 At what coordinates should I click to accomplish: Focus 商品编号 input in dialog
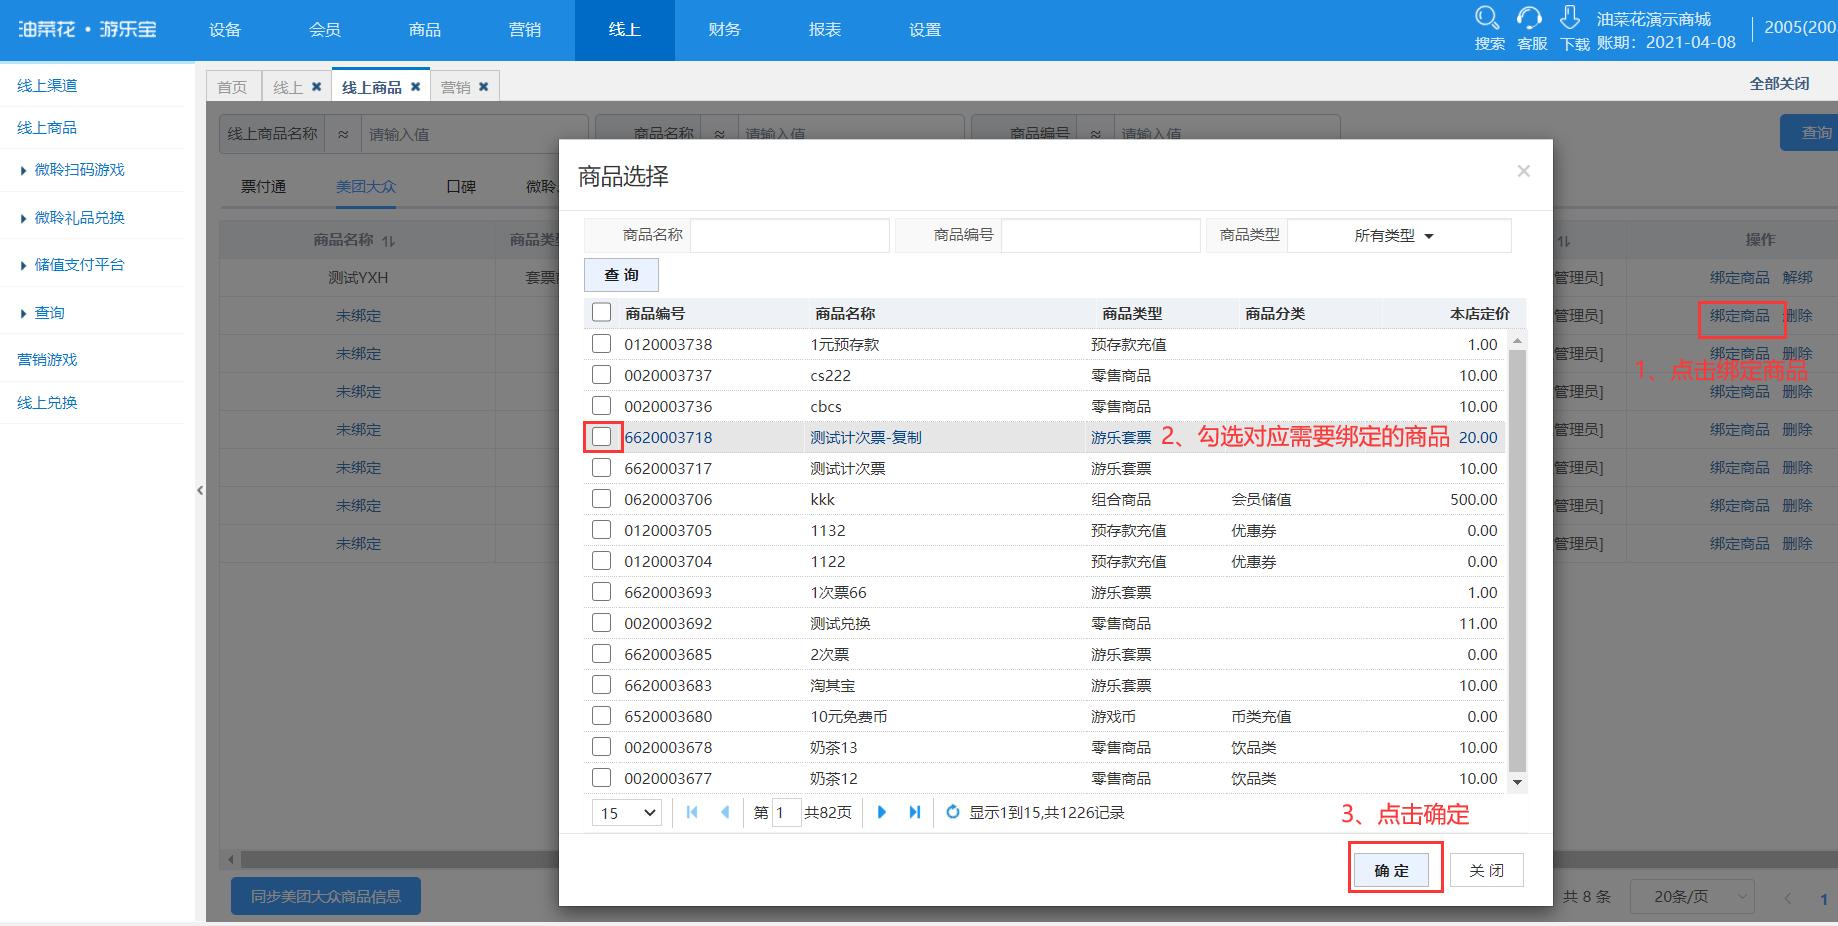(x=1100, y=235)
